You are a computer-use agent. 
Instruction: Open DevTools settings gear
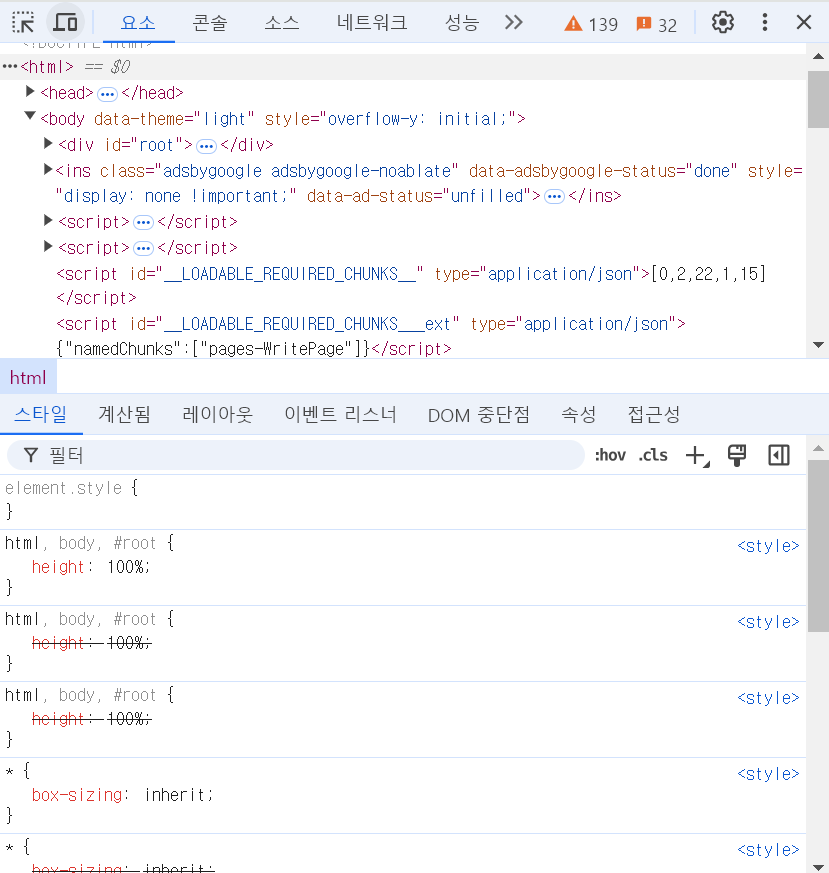[723, 23]
